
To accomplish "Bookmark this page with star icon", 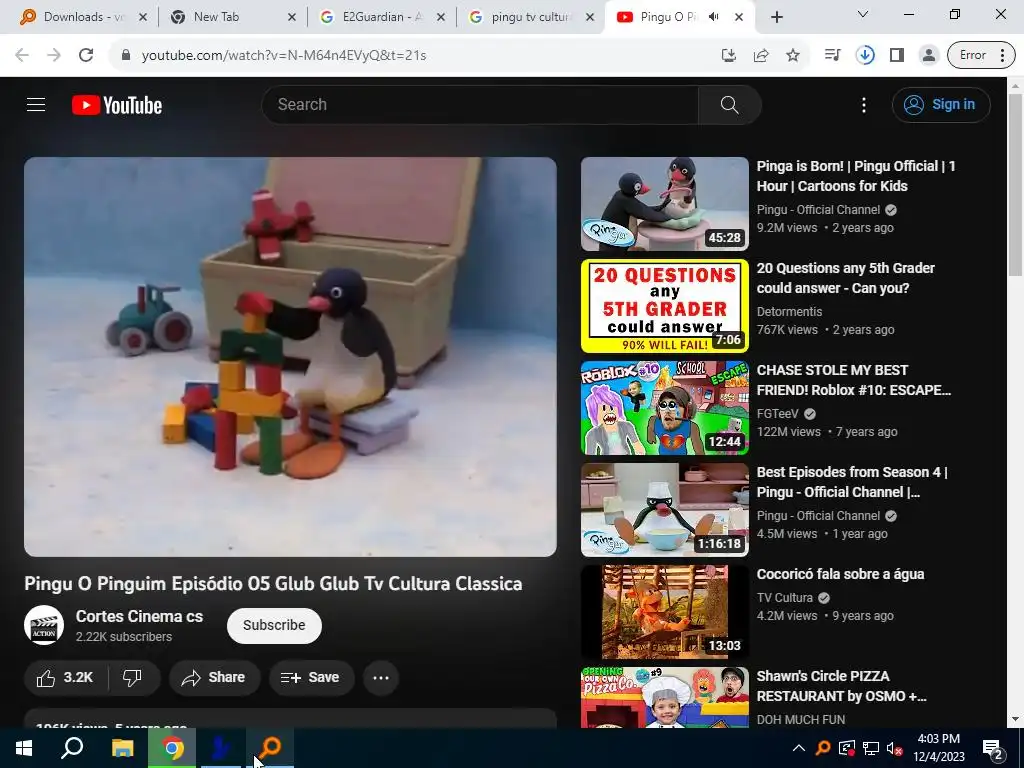I will 793,55.
